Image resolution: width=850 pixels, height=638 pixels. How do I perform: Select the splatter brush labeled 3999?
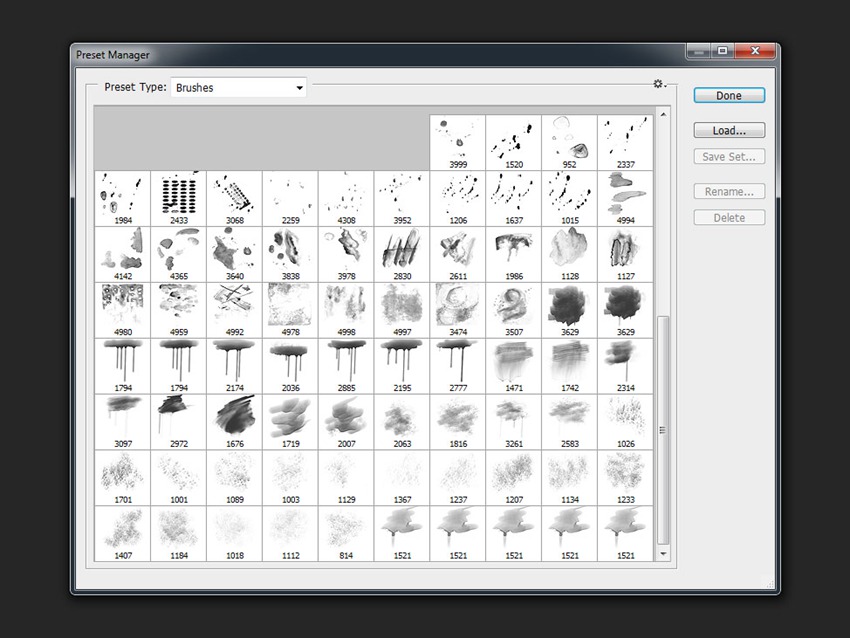457,141
